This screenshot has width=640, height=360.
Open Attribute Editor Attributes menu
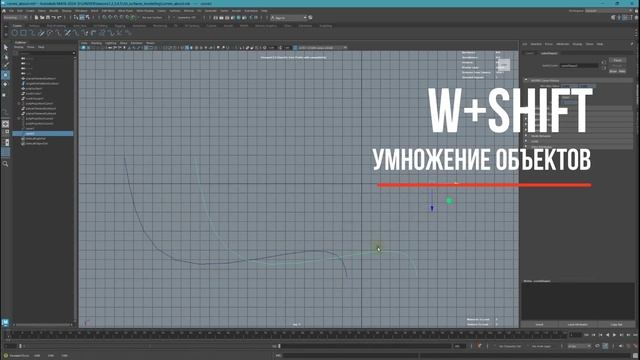pyautogui.click(x=562, y=44)
